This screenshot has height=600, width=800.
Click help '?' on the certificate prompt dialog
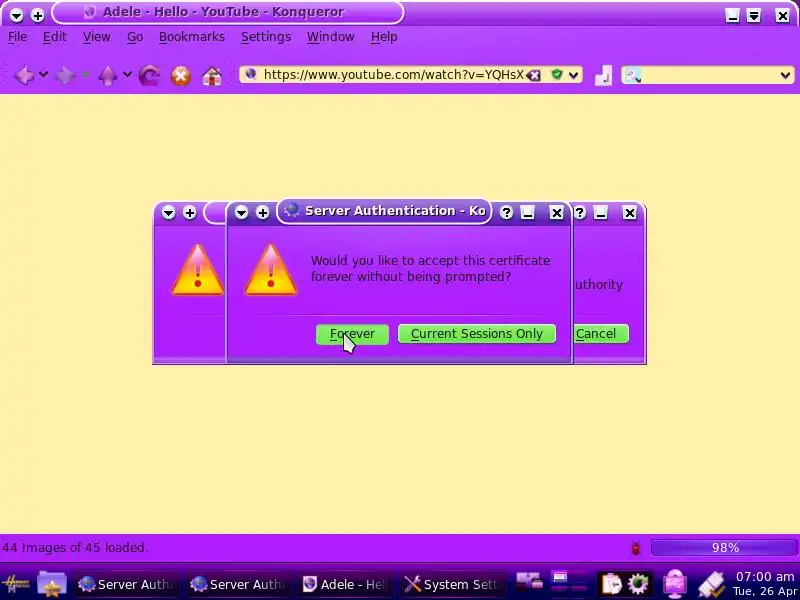coord(506,213)
